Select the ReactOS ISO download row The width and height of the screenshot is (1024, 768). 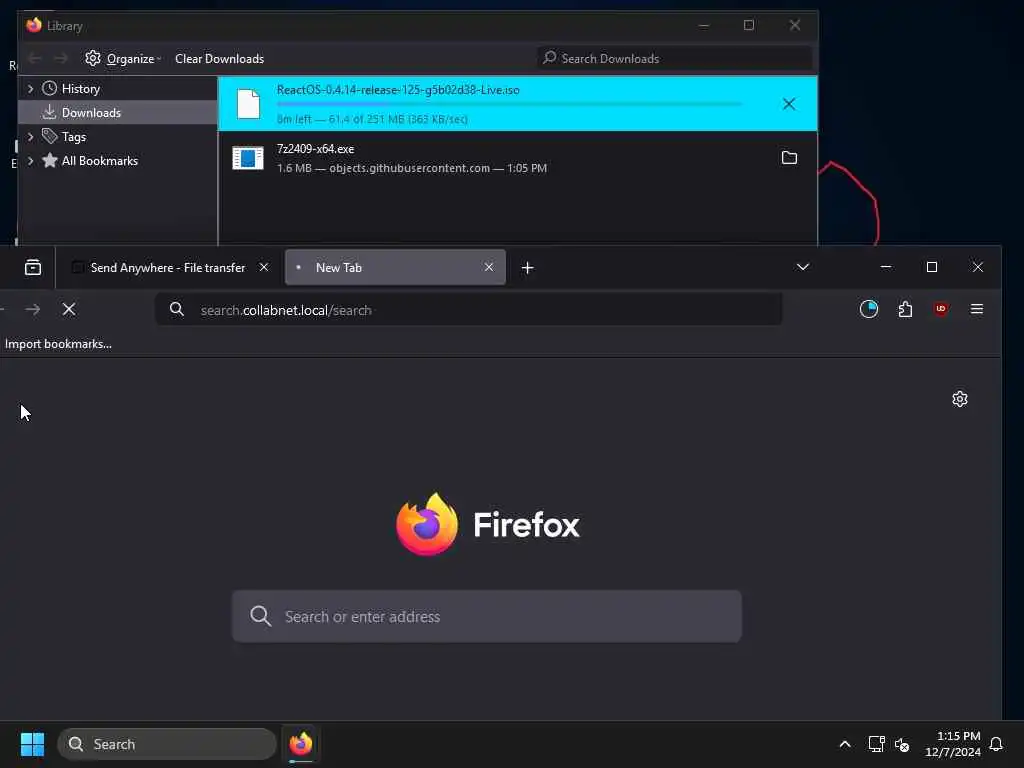click(x=517, y=104)
